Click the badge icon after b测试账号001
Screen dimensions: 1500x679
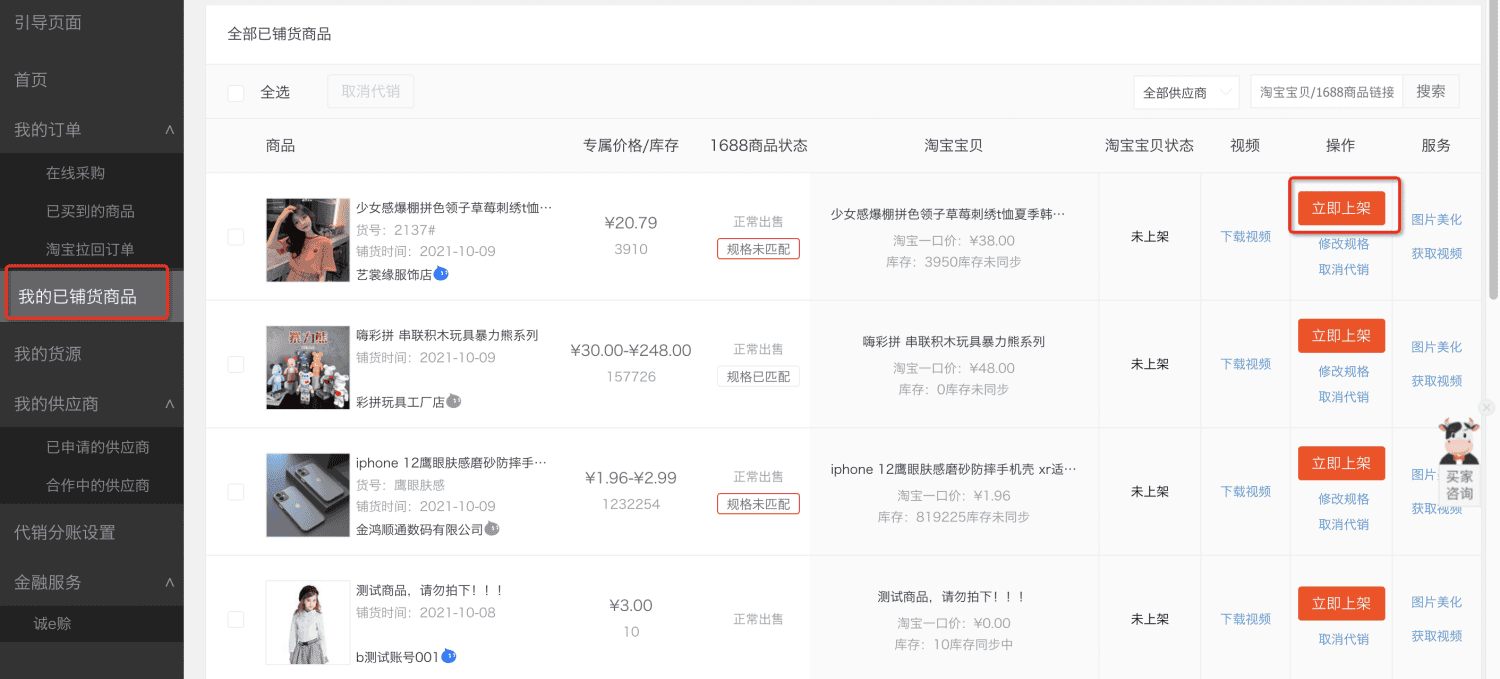(x=448, y=657)
